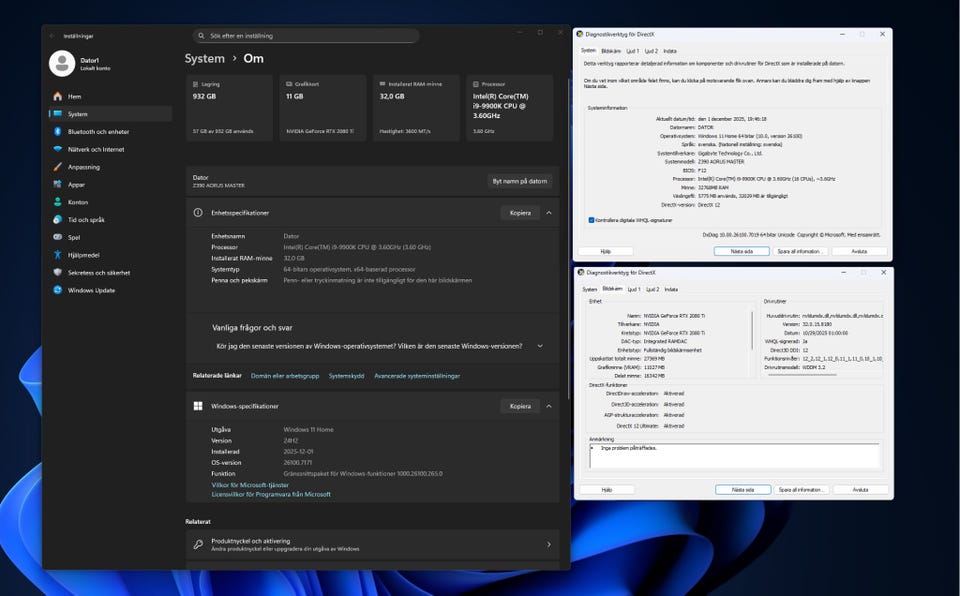Expand the Windows version question under Vanliga frågor
The image size is (960, 596).
coord(541,346)
